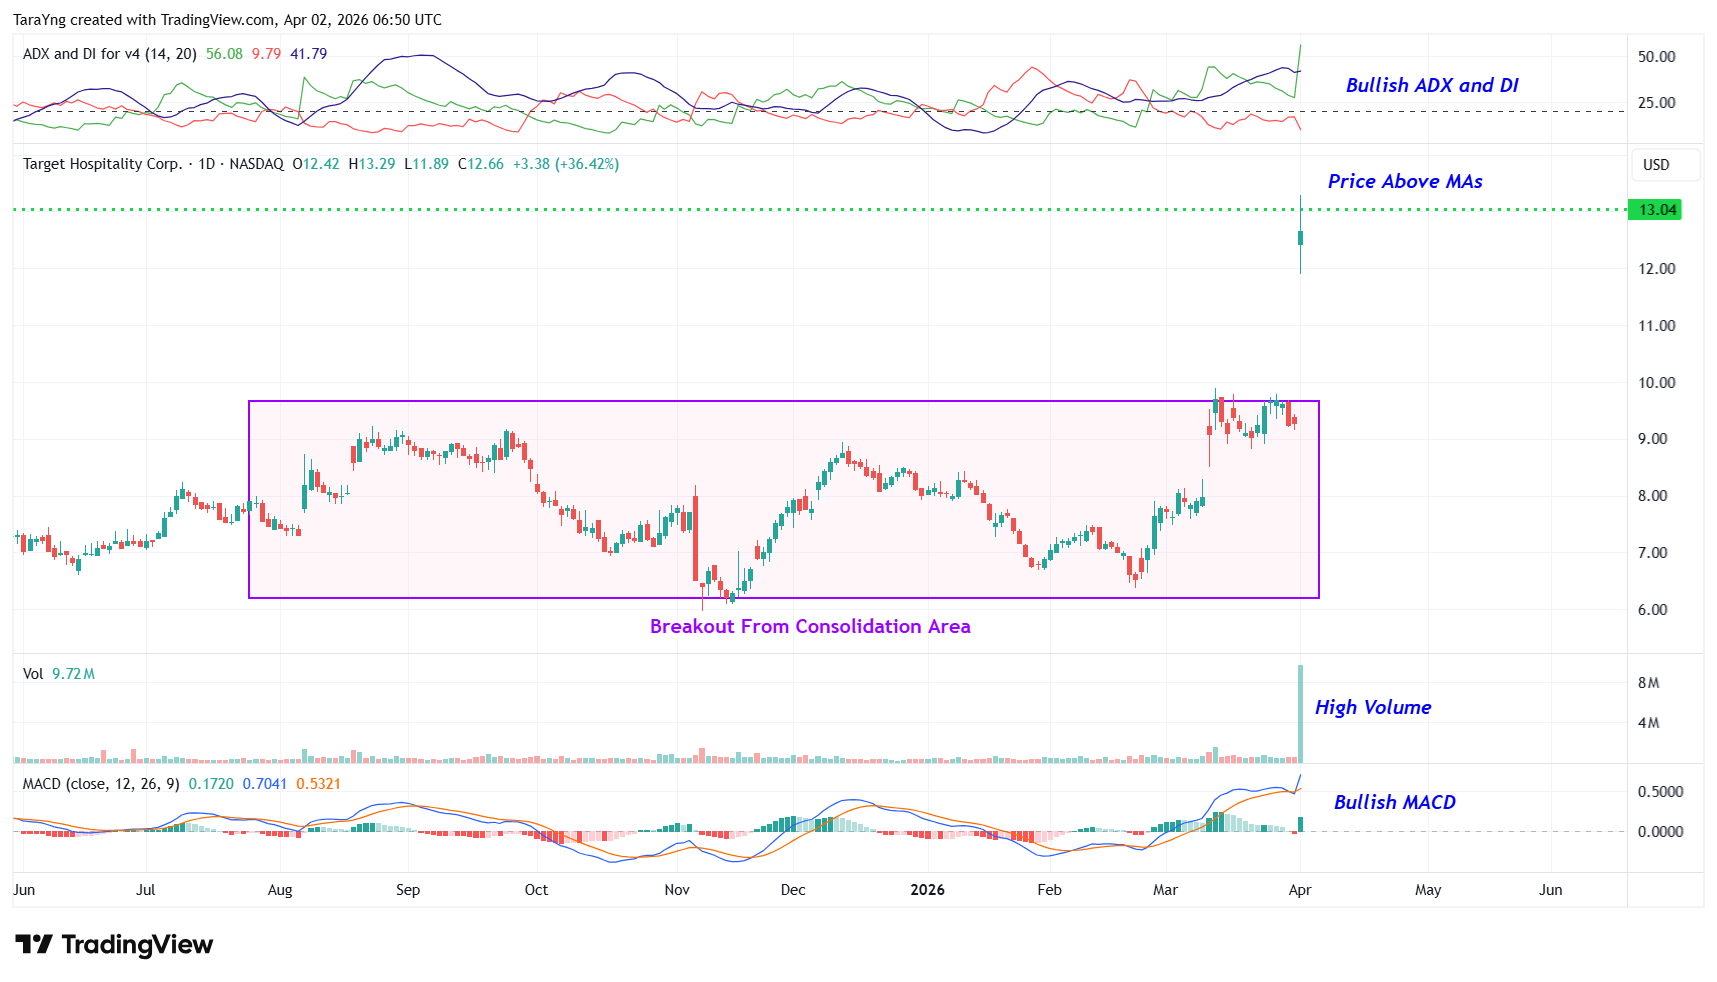Select the 'Bullish ADX and DI' annotation
1717x982 pixels.
click(1431, 86)
